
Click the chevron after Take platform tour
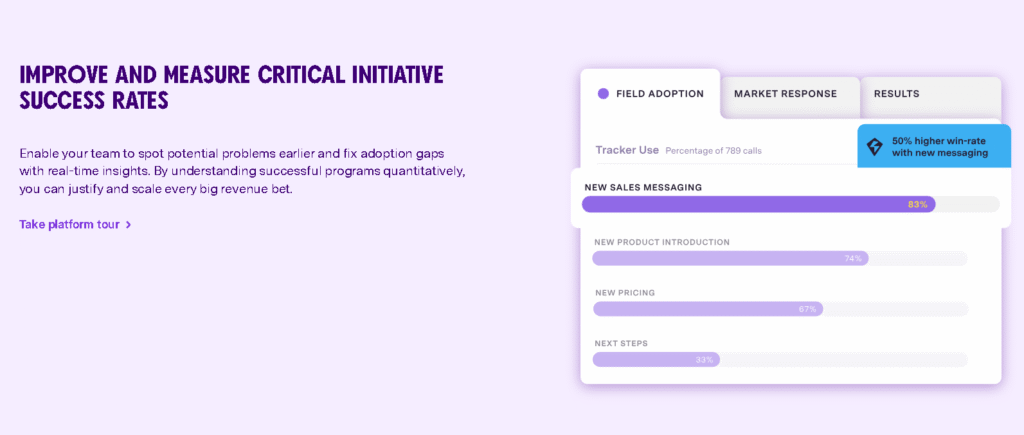[129, 225]
